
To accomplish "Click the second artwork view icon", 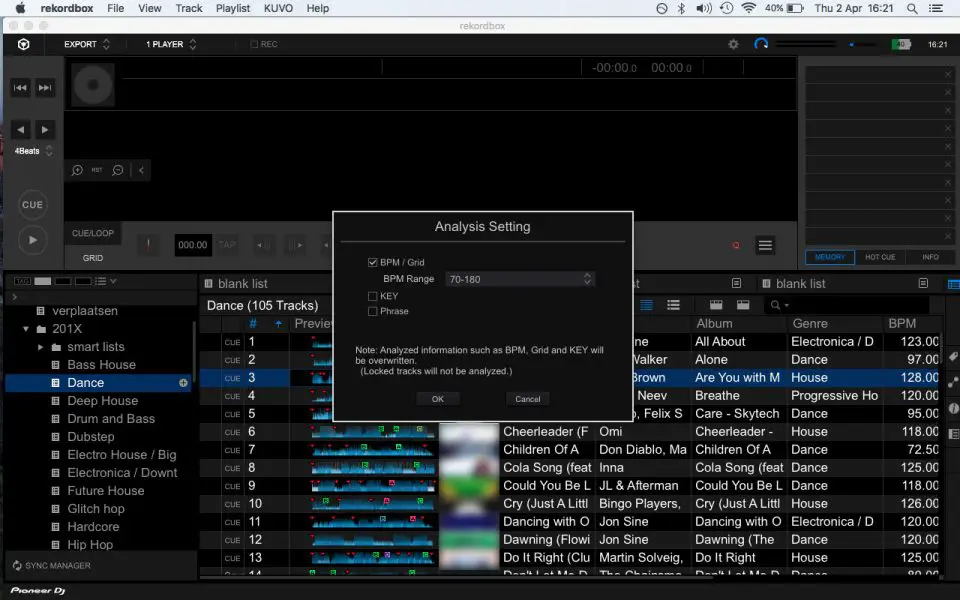I will 743,305.
